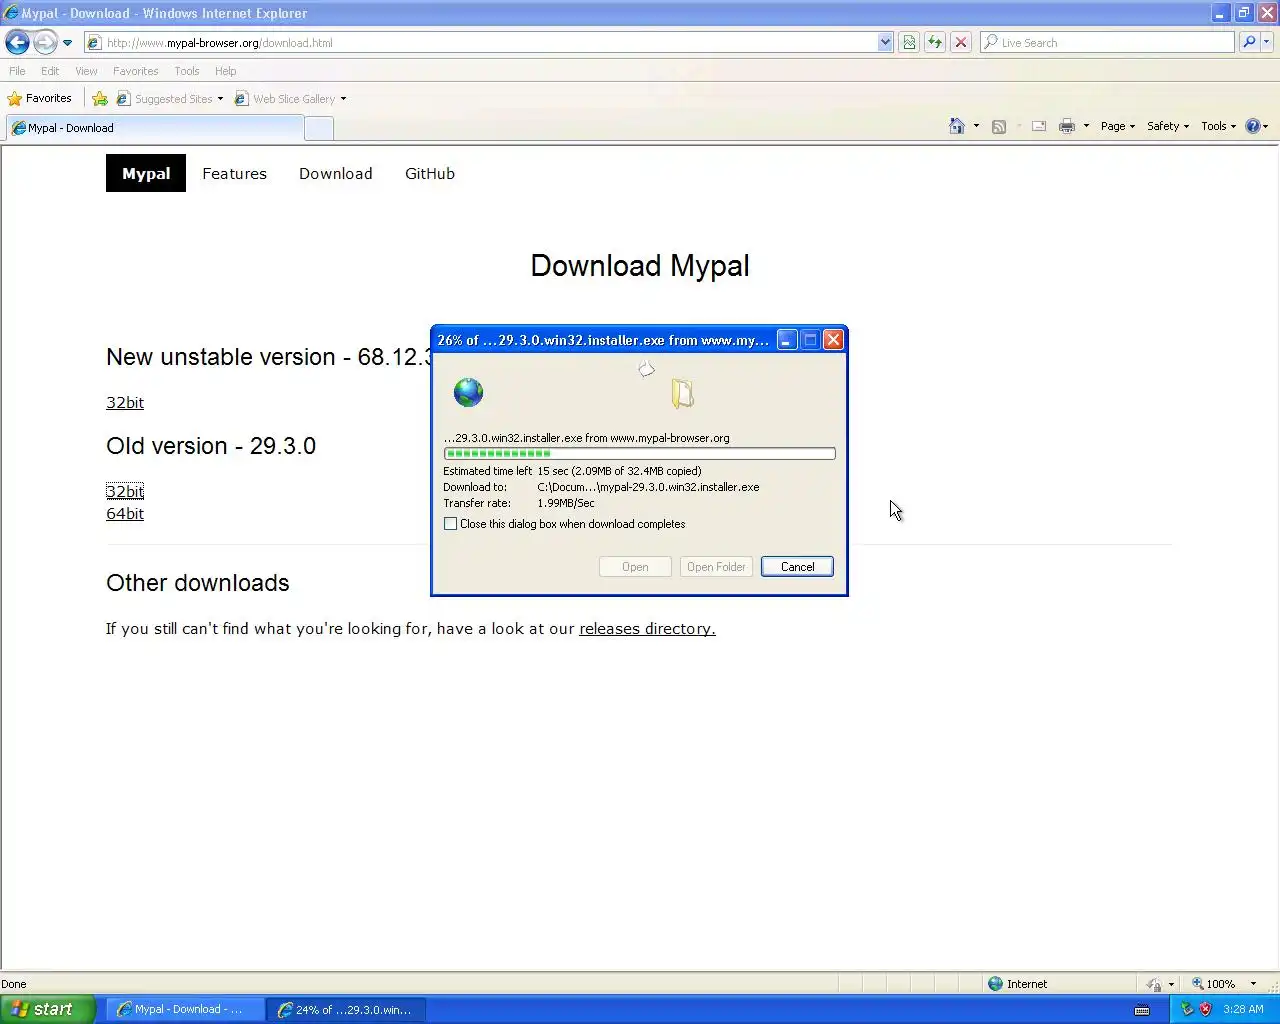Viewport: 1280px width, 1024px height.
Task: Expand the Help icon dropdown arrow
Action: (x=1266, y=126)
